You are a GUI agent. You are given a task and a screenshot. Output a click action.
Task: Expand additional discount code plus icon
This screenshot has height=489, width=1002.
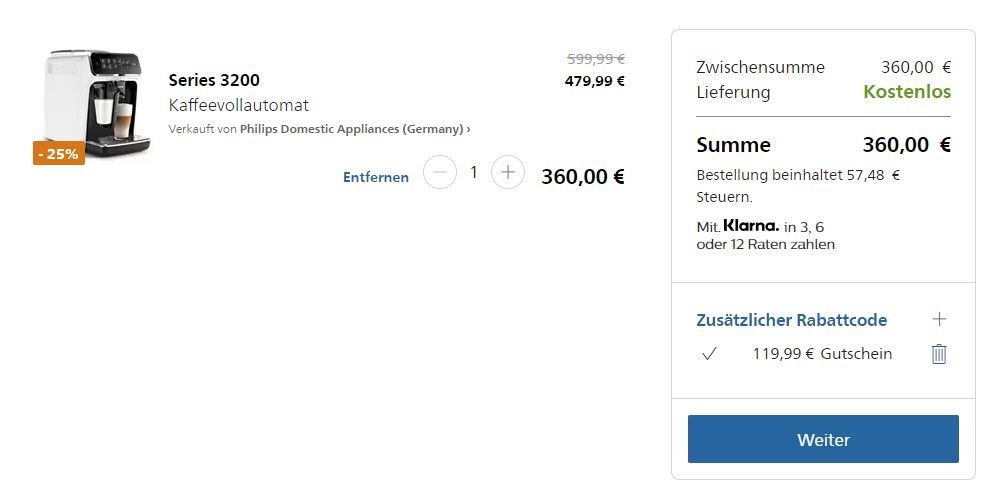tap(939, 319)
